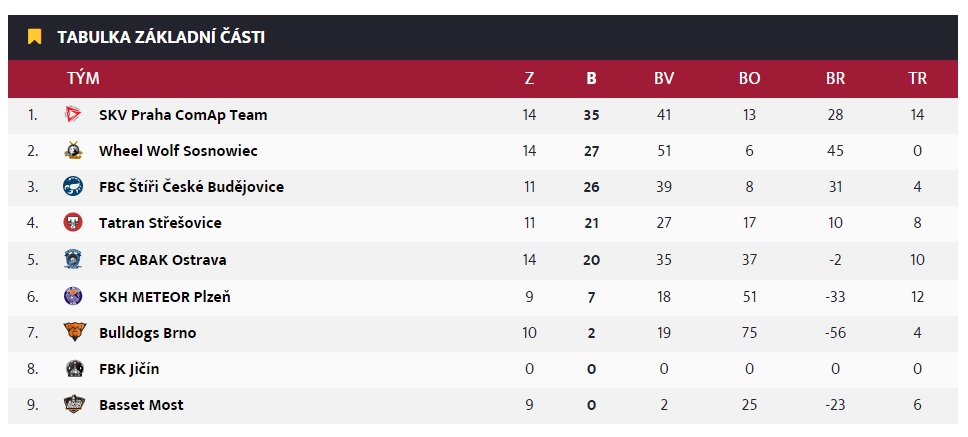Click the Bulldogs Brno bulldog logo
This screenshot has height=437, width=968.
74,332
